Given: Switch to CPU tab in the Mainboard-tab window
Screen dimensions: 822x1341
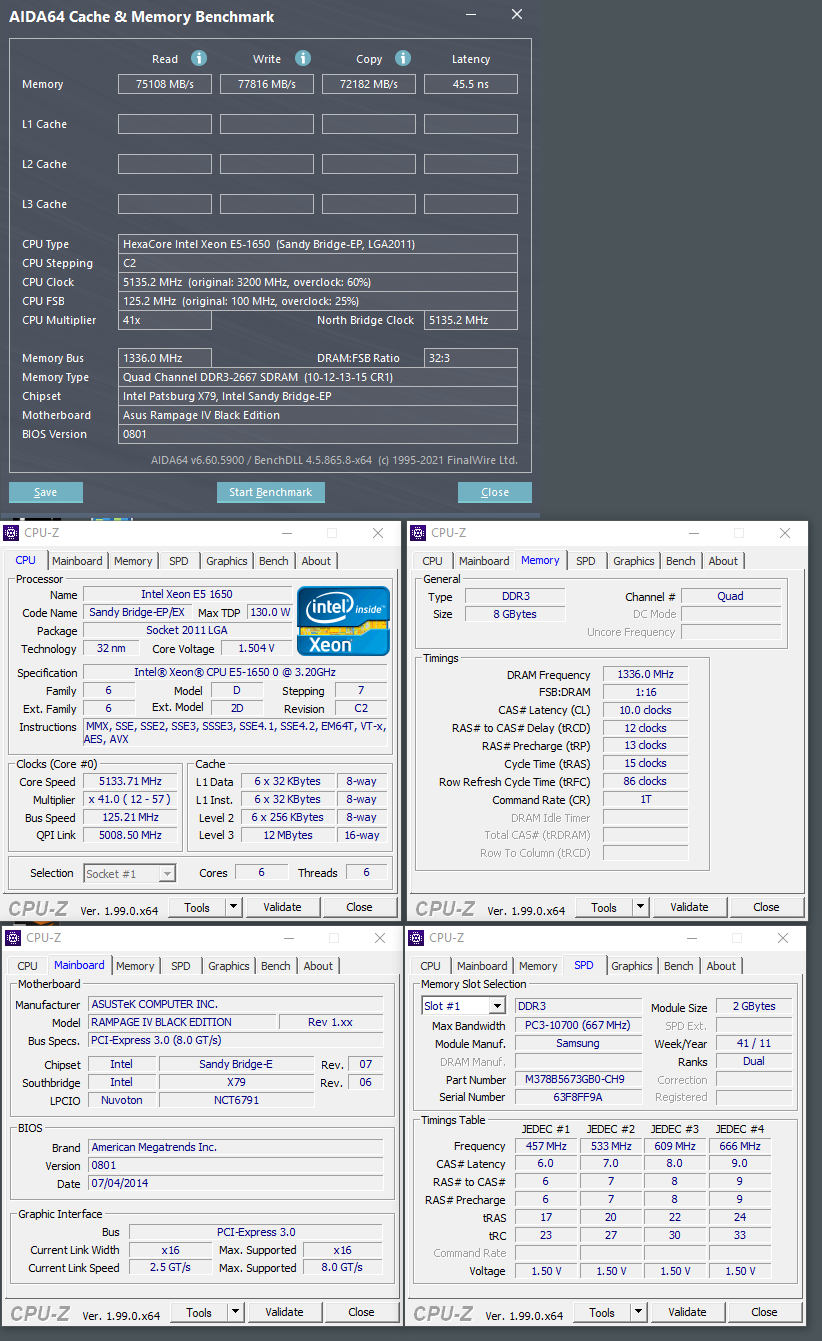Looking at the screenshot, I should [x=27, y=966].
